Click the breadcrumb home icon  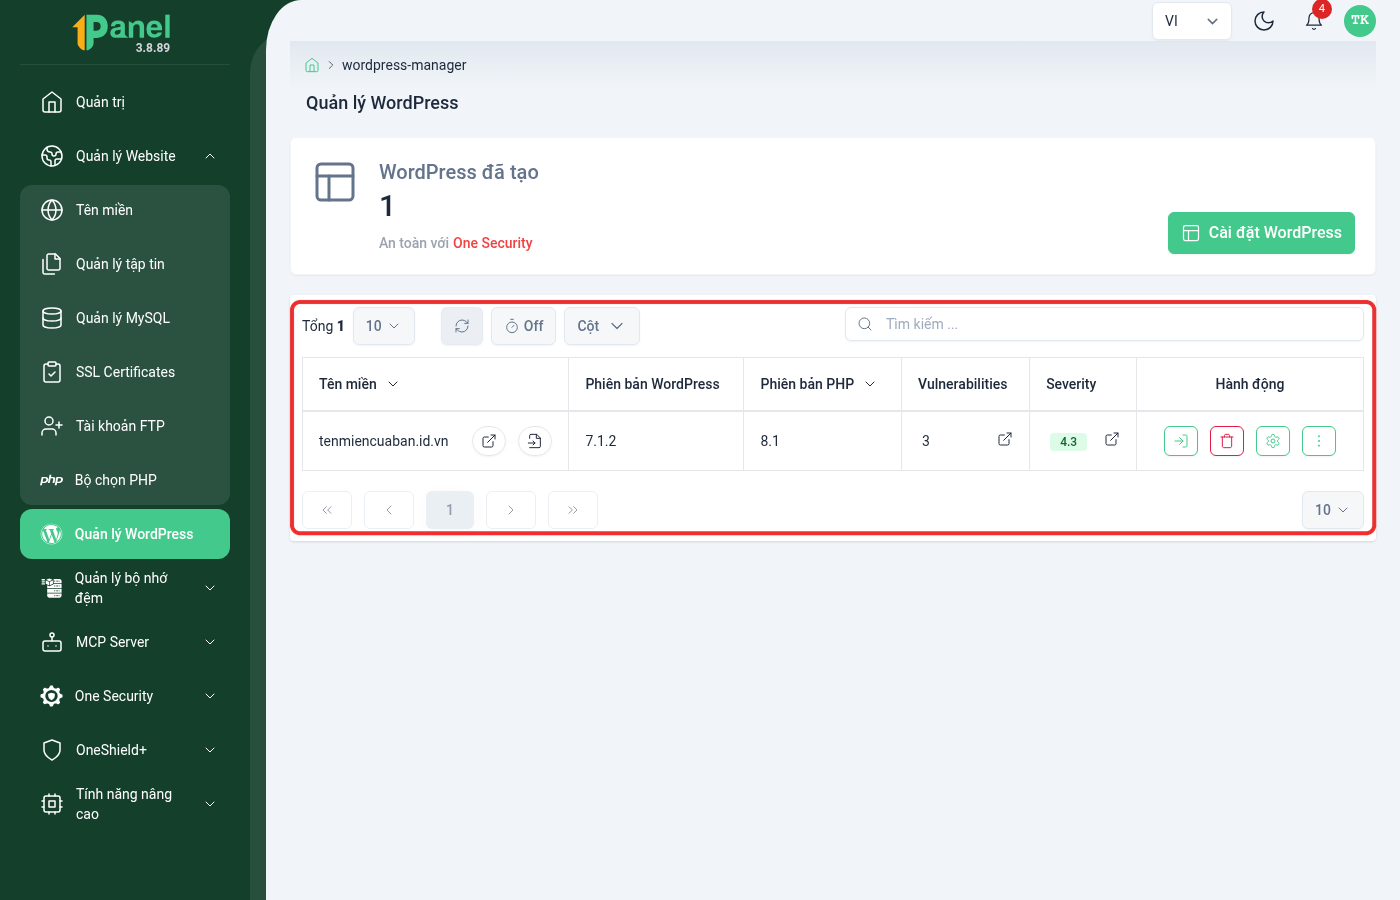312,65
